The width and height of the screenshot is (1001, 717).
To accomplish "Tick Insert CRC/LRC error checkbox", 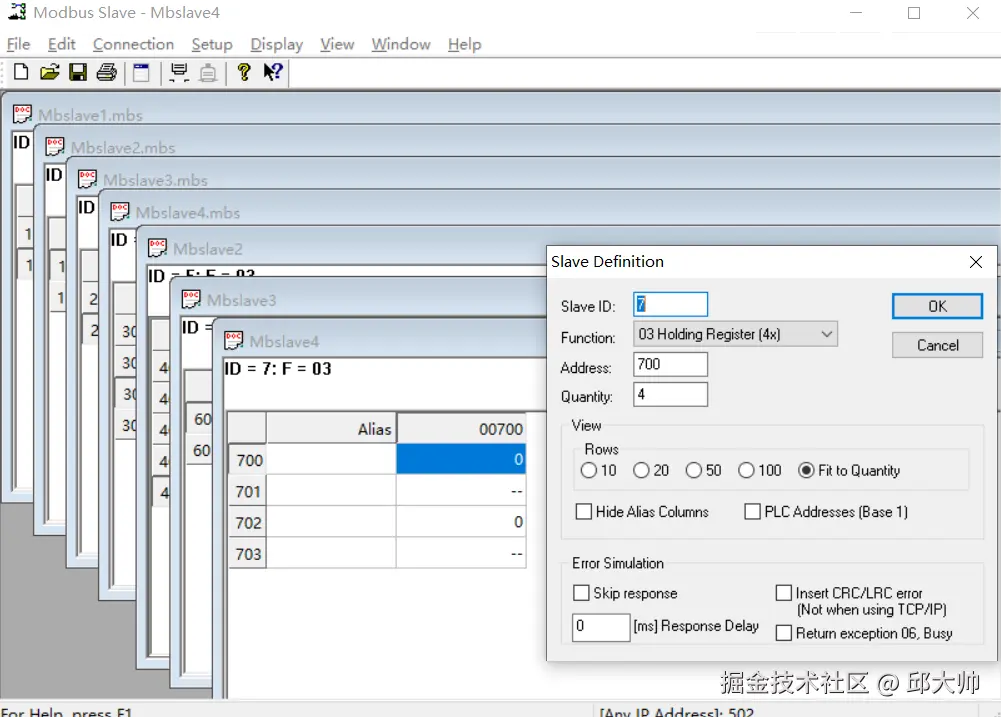I will tap(783, 593).
